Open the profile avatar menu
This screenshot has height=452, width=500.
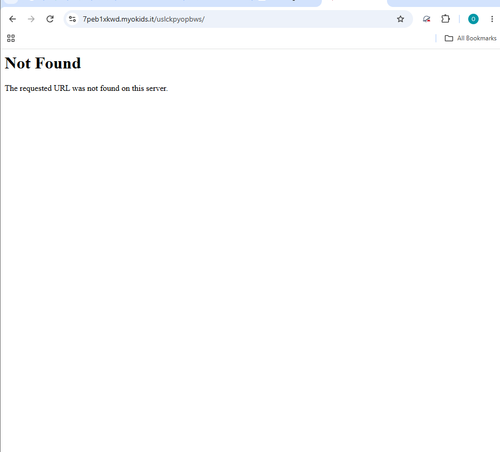coord(473,19)
